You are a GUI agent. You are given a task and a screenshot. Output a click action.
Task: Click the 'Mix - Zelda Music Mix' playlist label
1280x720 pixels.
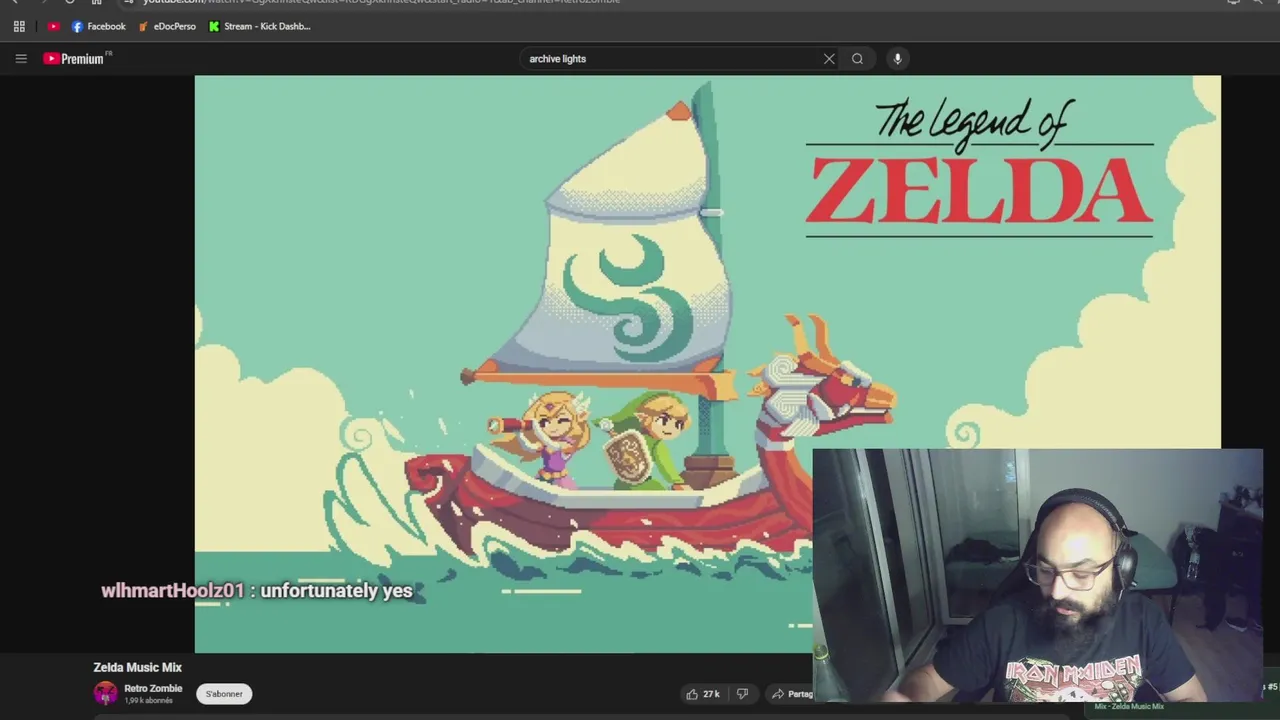[x=1129, y=707]
